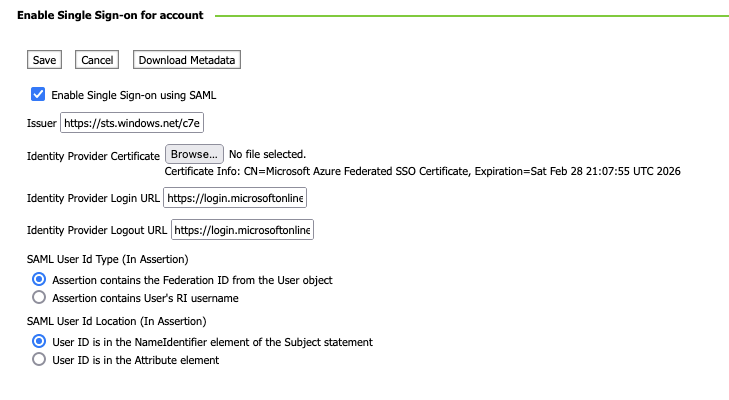The image size is (729, 400).
Task: Click the Save button
Action: point(44,60)
